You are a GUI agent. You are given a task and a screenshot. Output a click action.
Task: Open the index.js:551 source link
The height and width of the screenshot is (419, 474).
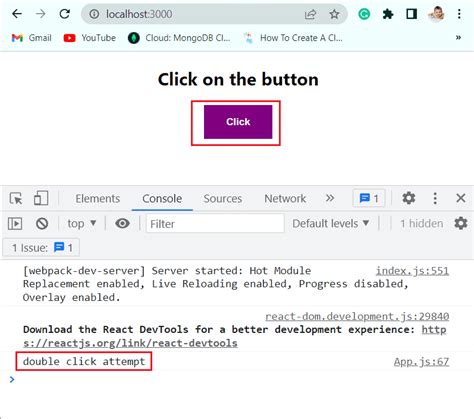[412, 271]
